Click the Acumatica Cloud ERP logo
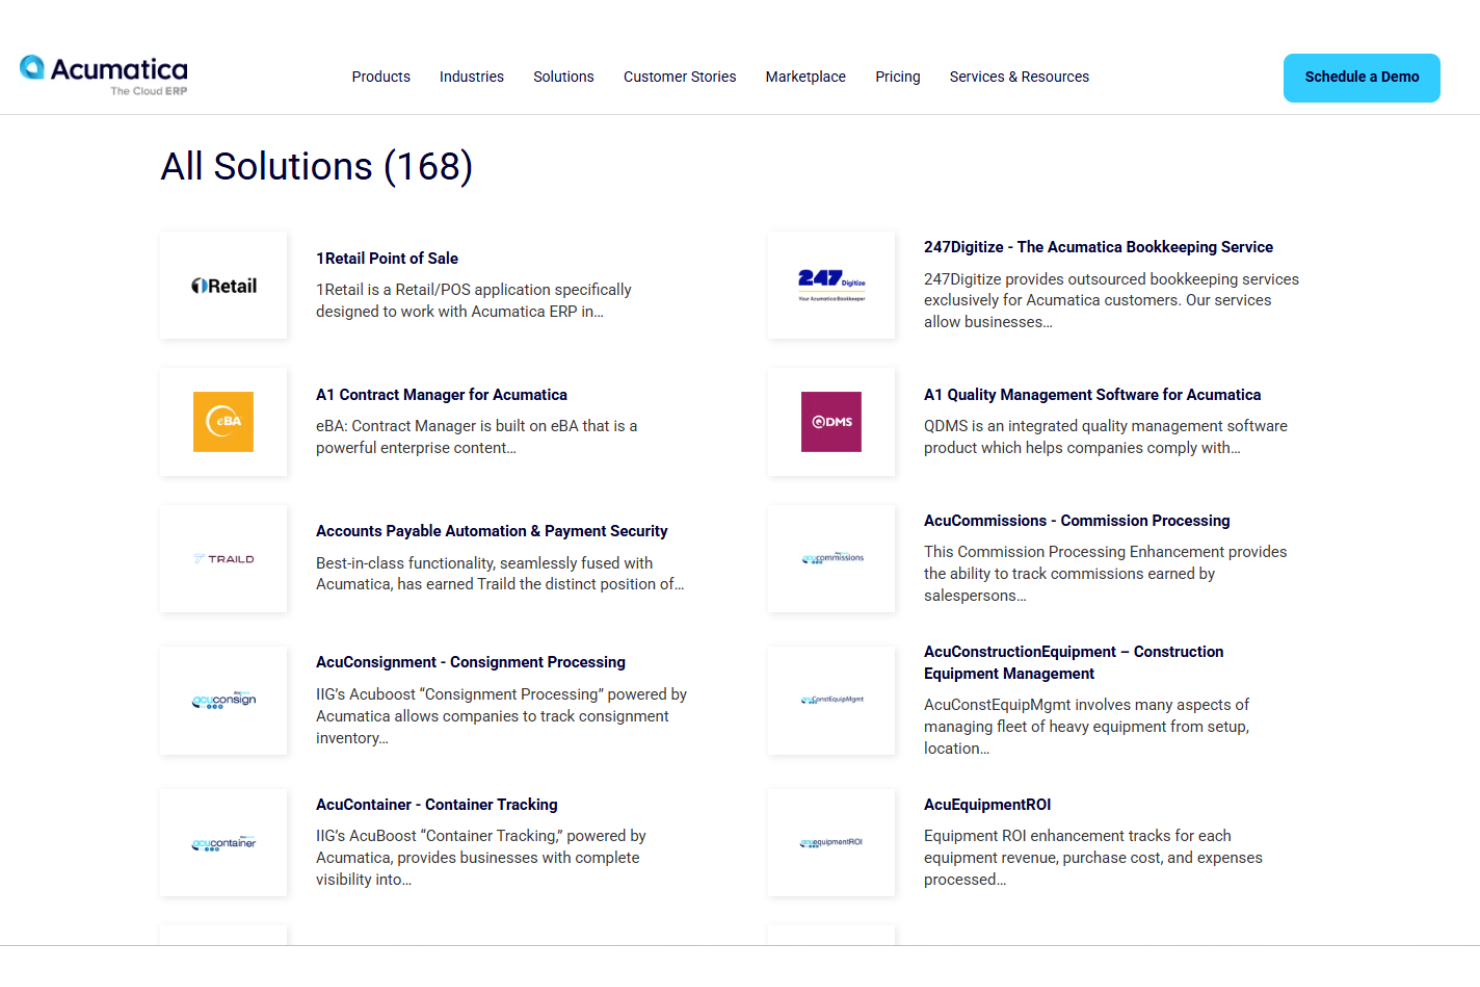 click(101, 75)
